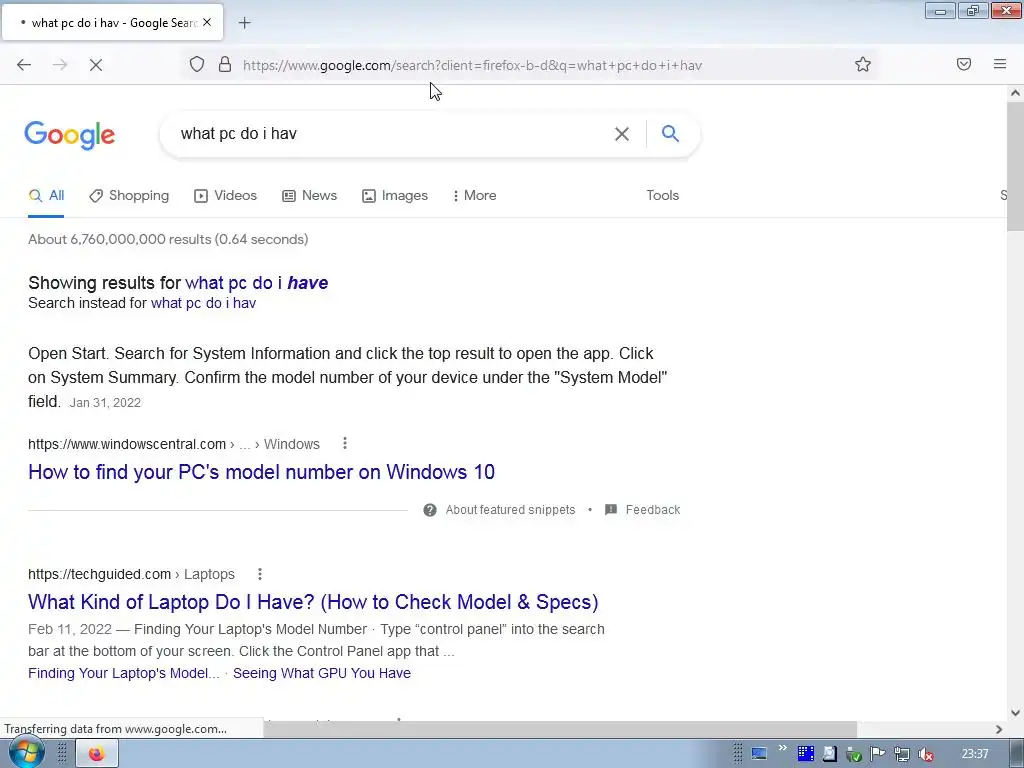Click the vertical scrollbar thumb

click(1015, 166)
